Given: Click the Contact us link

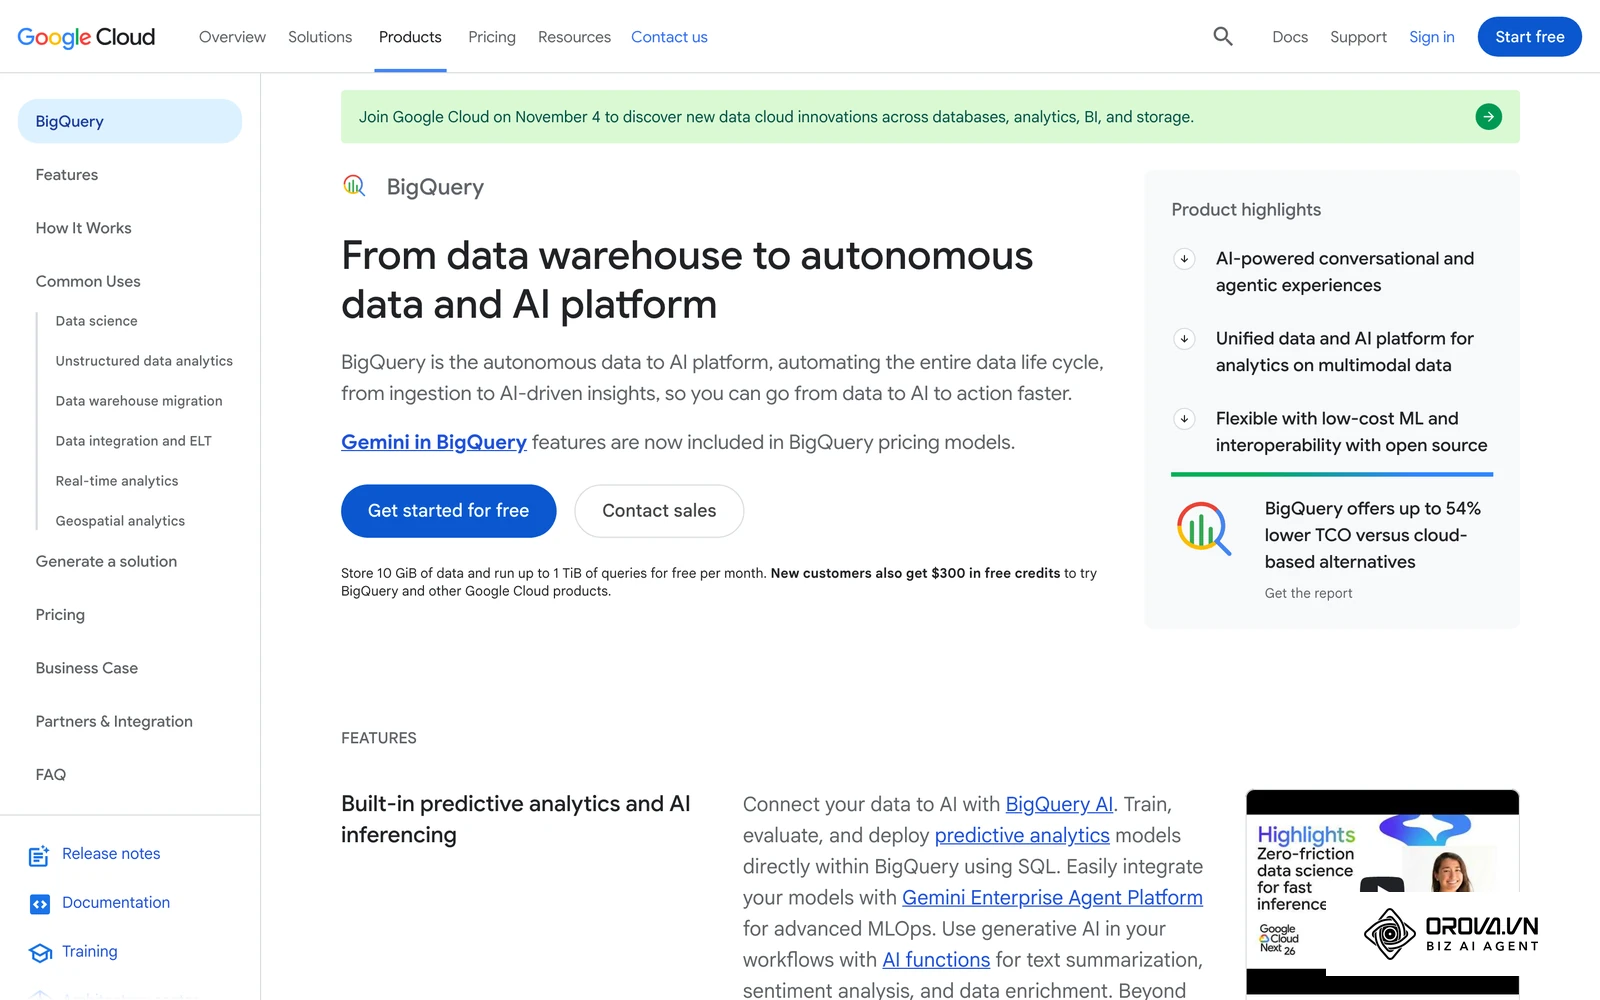Looking at the screenshot, I should pos(669,37).
